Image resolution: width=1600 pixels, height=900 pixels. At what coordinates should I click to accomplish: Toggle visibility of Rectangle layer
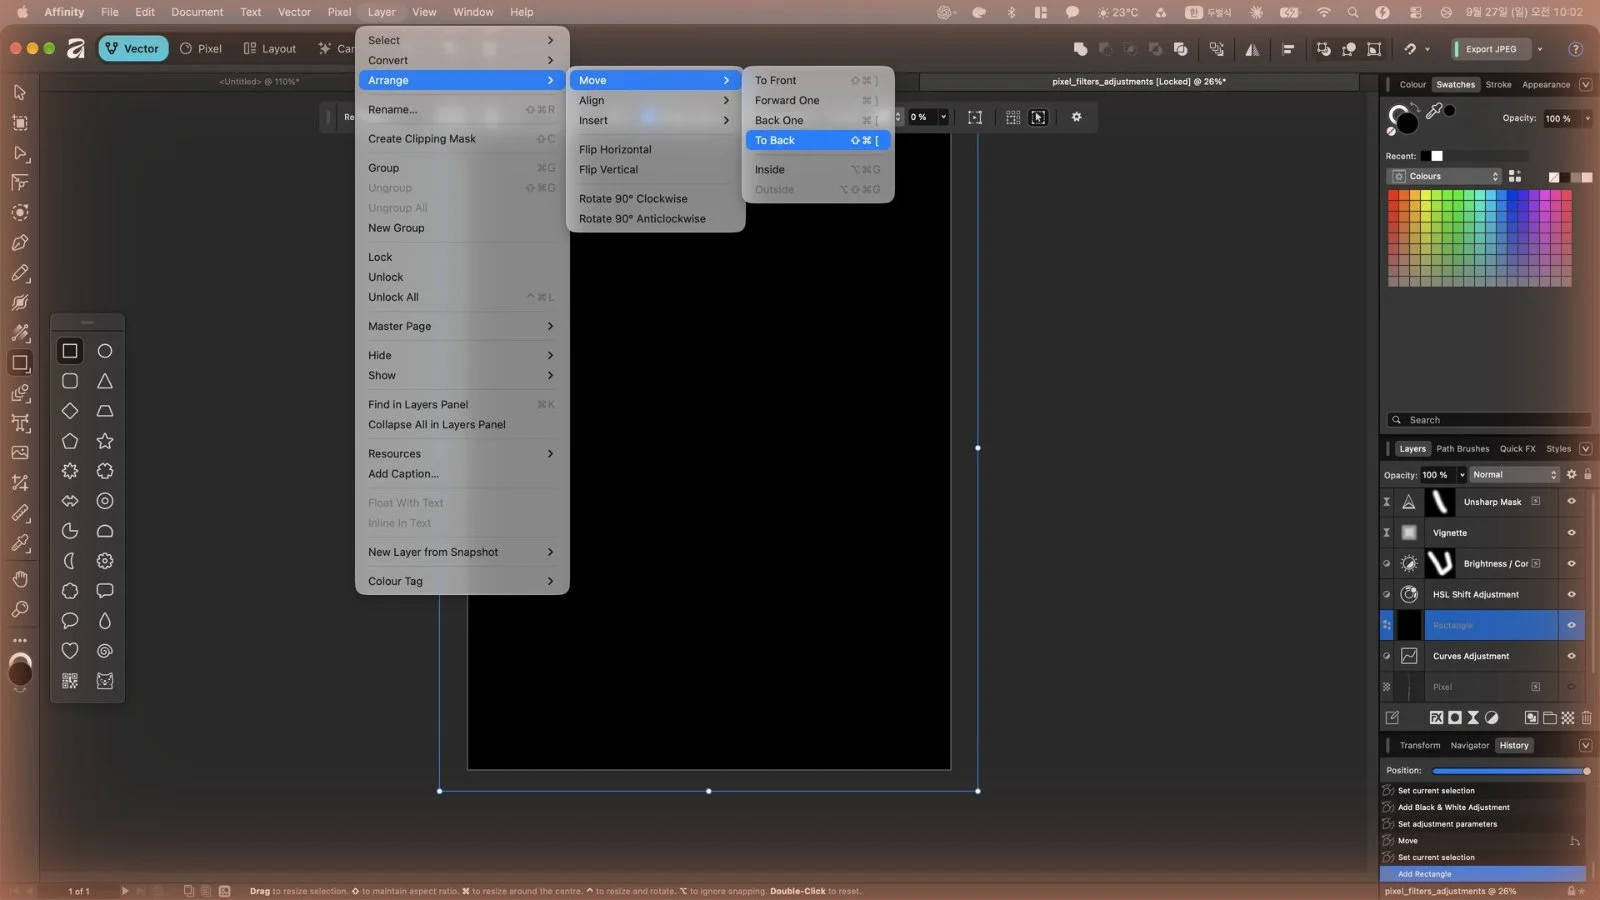pos(1571,626)
